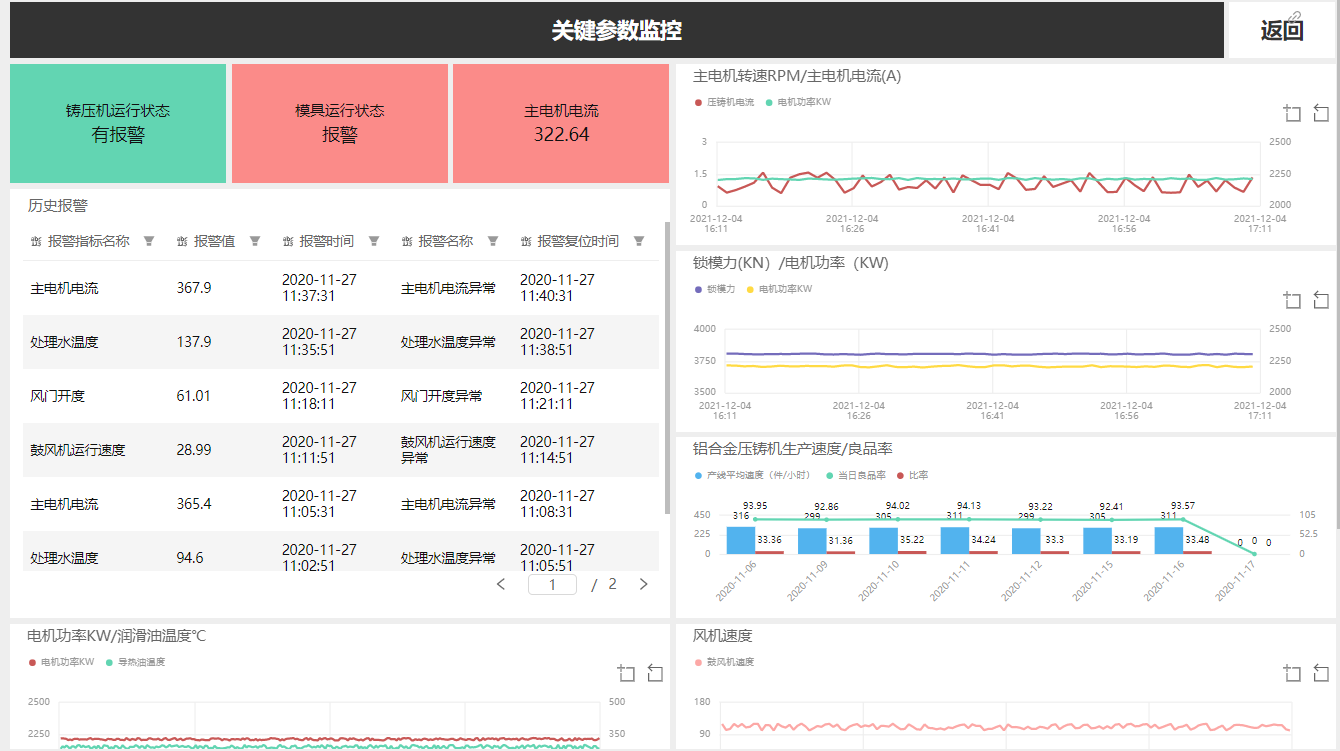
Task: Click the sort icon beside 报警指标名称 header
Action: 36,242
